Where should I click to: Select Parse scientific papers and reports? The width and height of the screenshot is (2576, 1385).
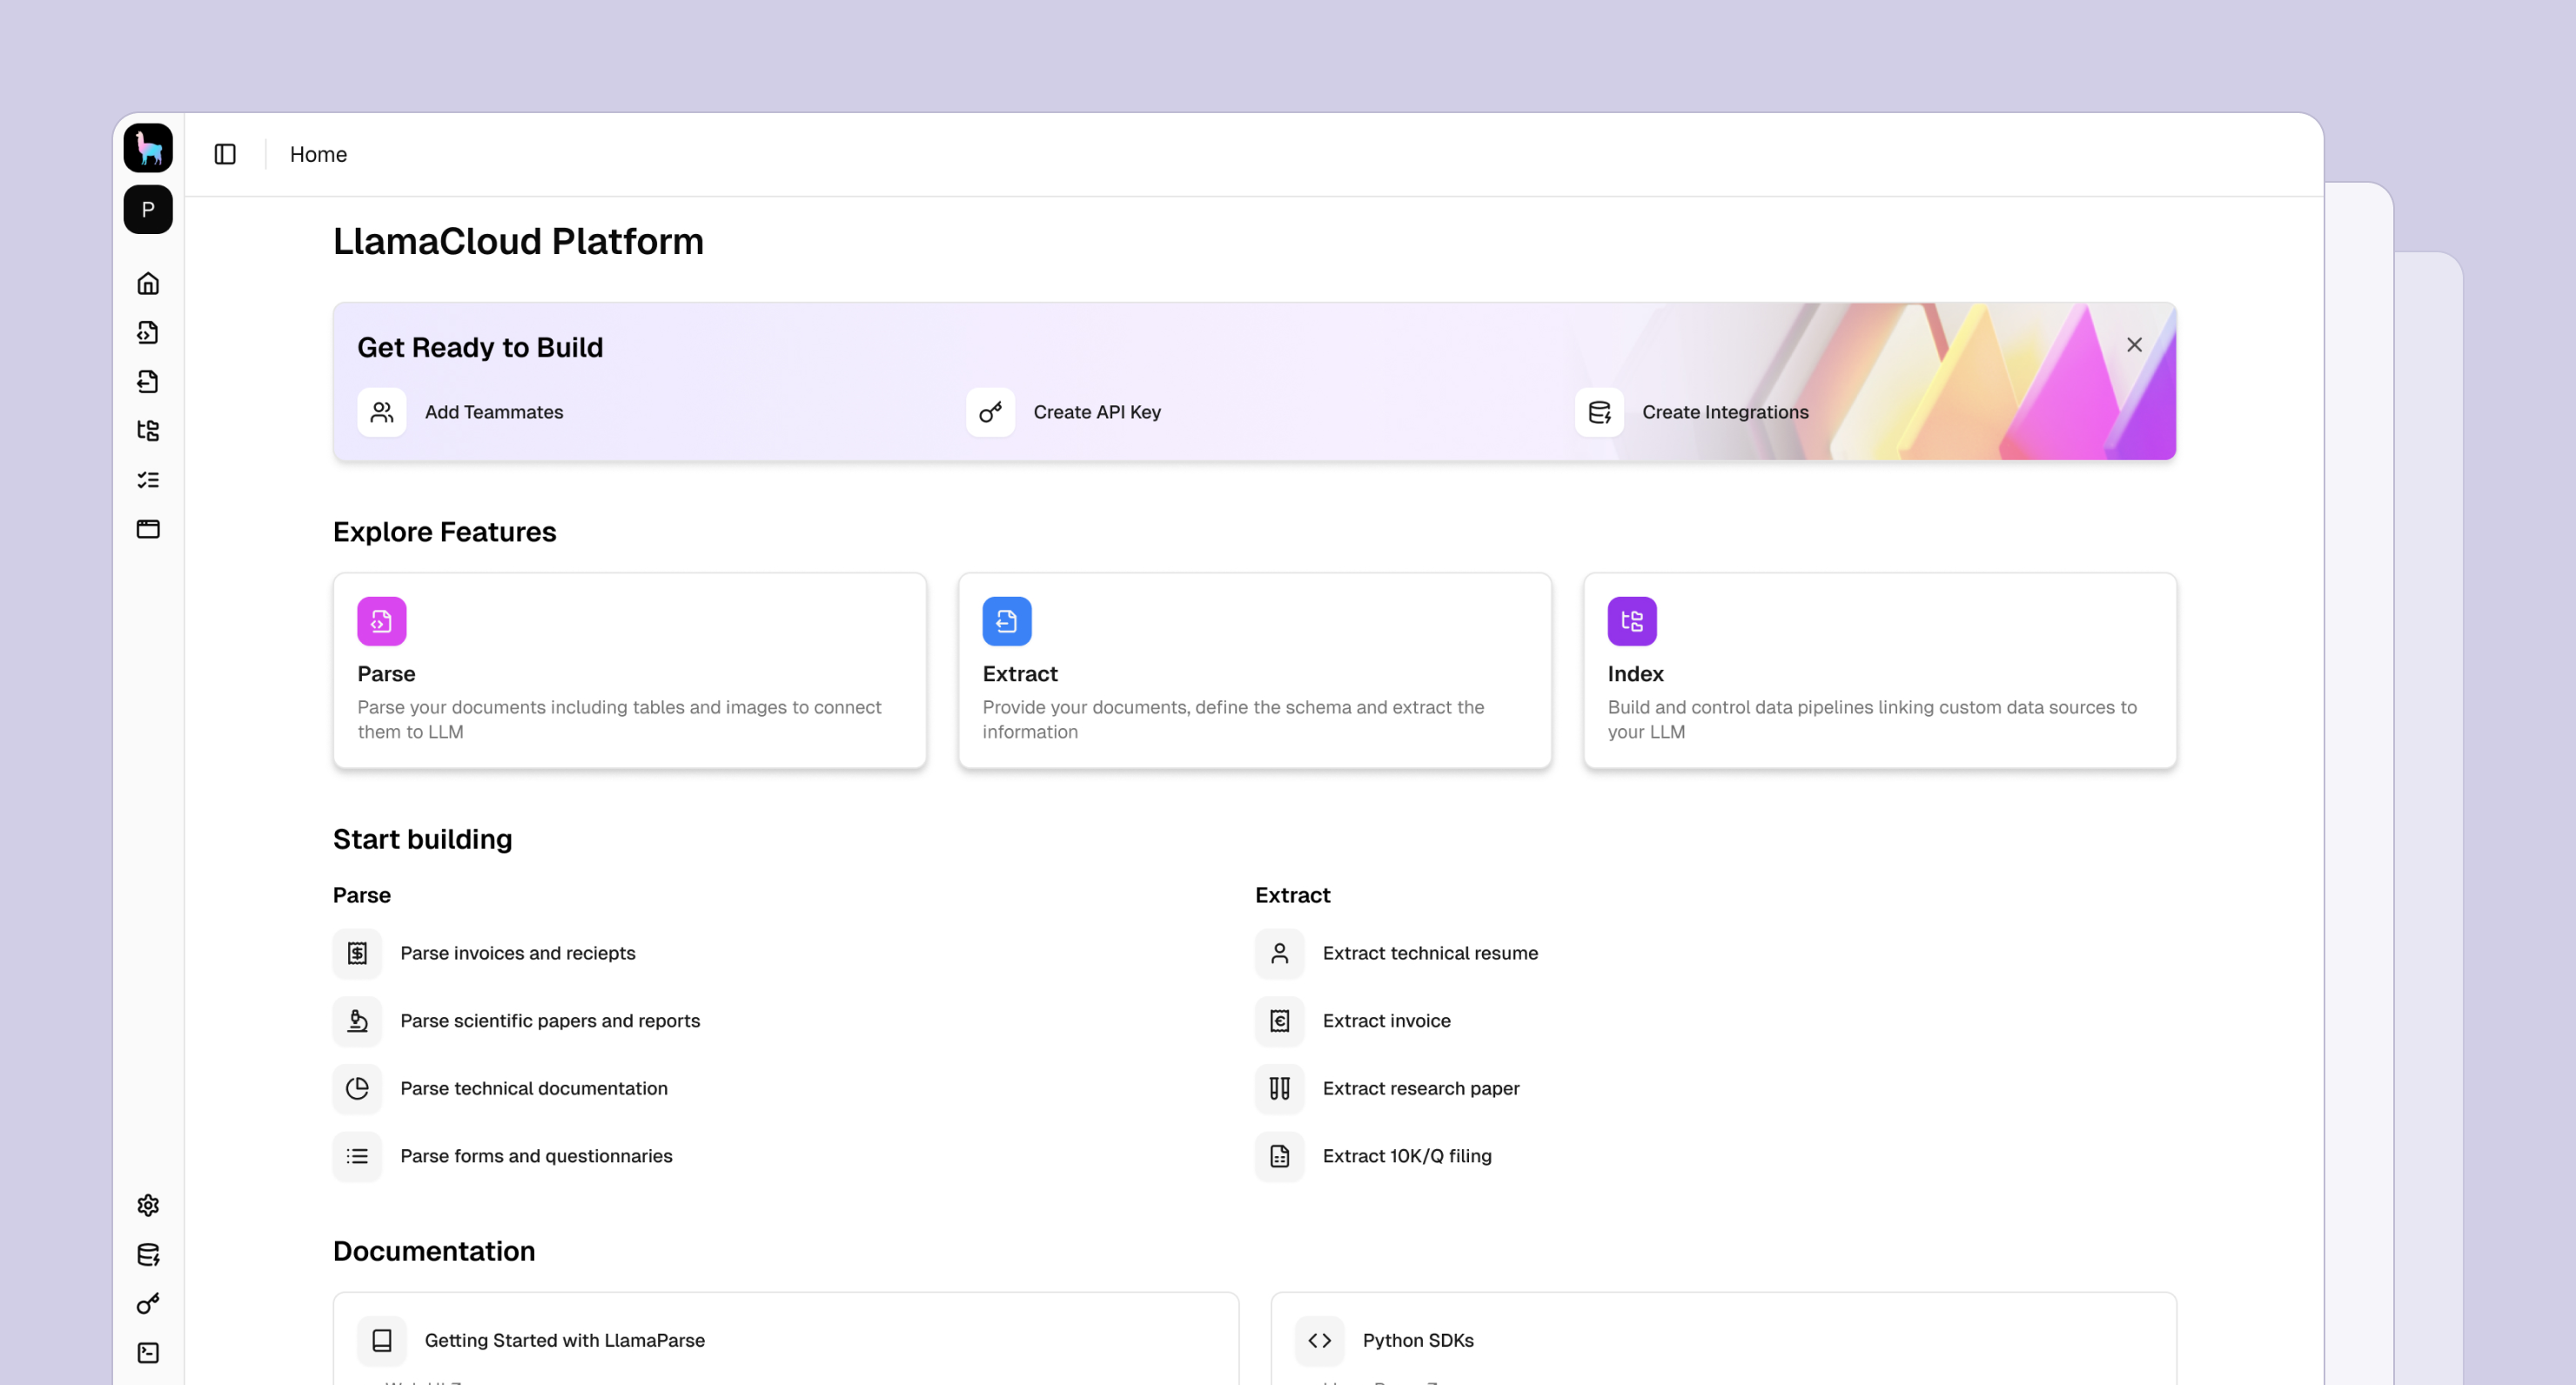pos(550,1021)
